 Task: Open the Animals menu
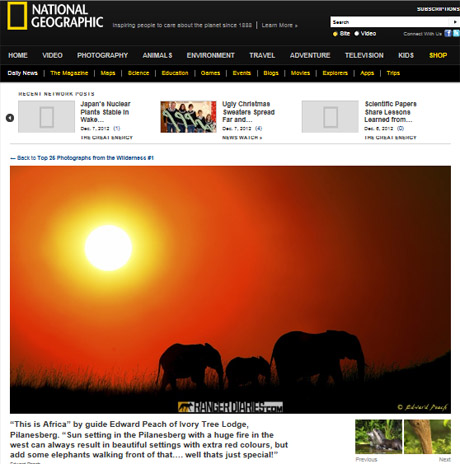(x=157, y=55)
